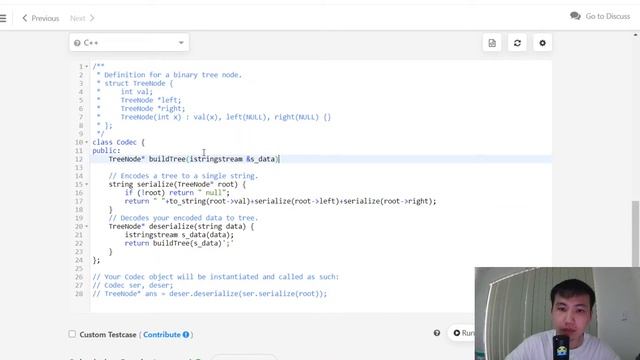Click the 'istringstream s_data(data);' line
The height and width of the screenshot is (360, 640).
(x=179, y=235)
